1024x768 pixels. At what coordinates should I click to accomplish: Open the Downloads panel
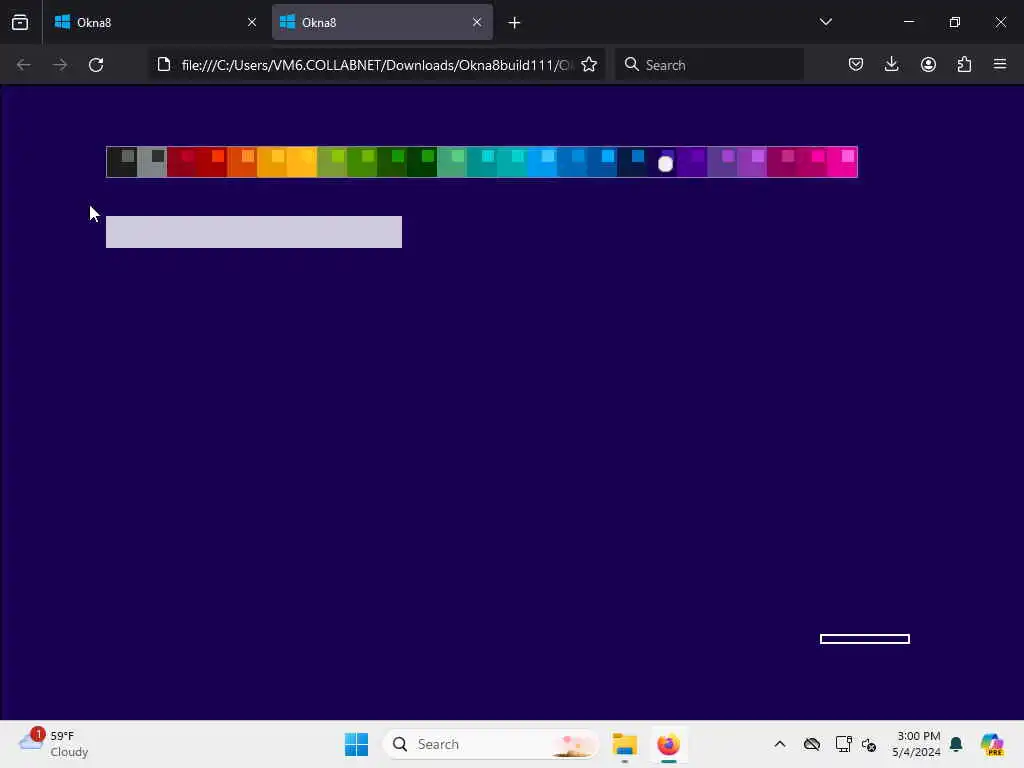[x=891, y=65]
